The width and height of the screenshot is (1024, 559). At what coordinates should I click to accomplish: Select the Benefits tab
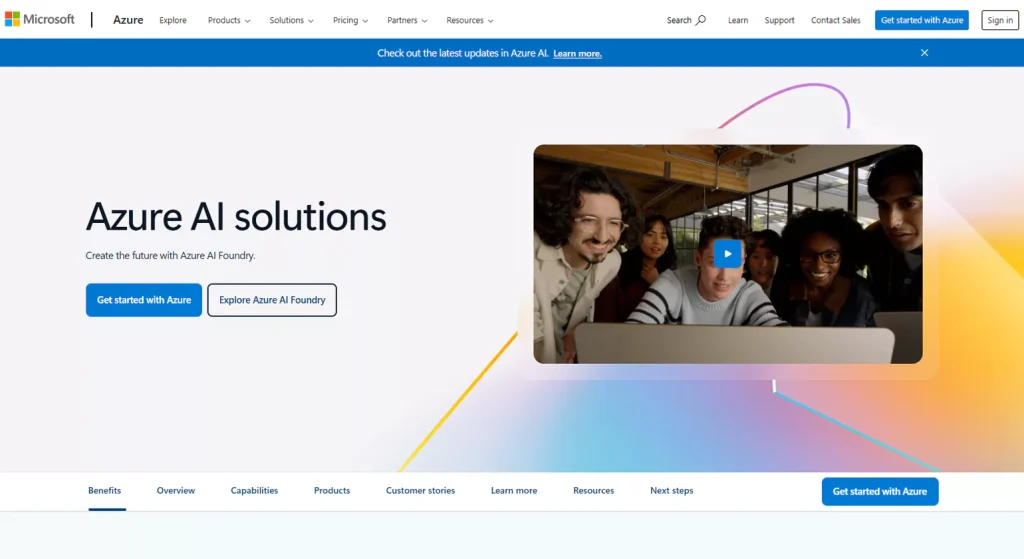pos(104,490)
